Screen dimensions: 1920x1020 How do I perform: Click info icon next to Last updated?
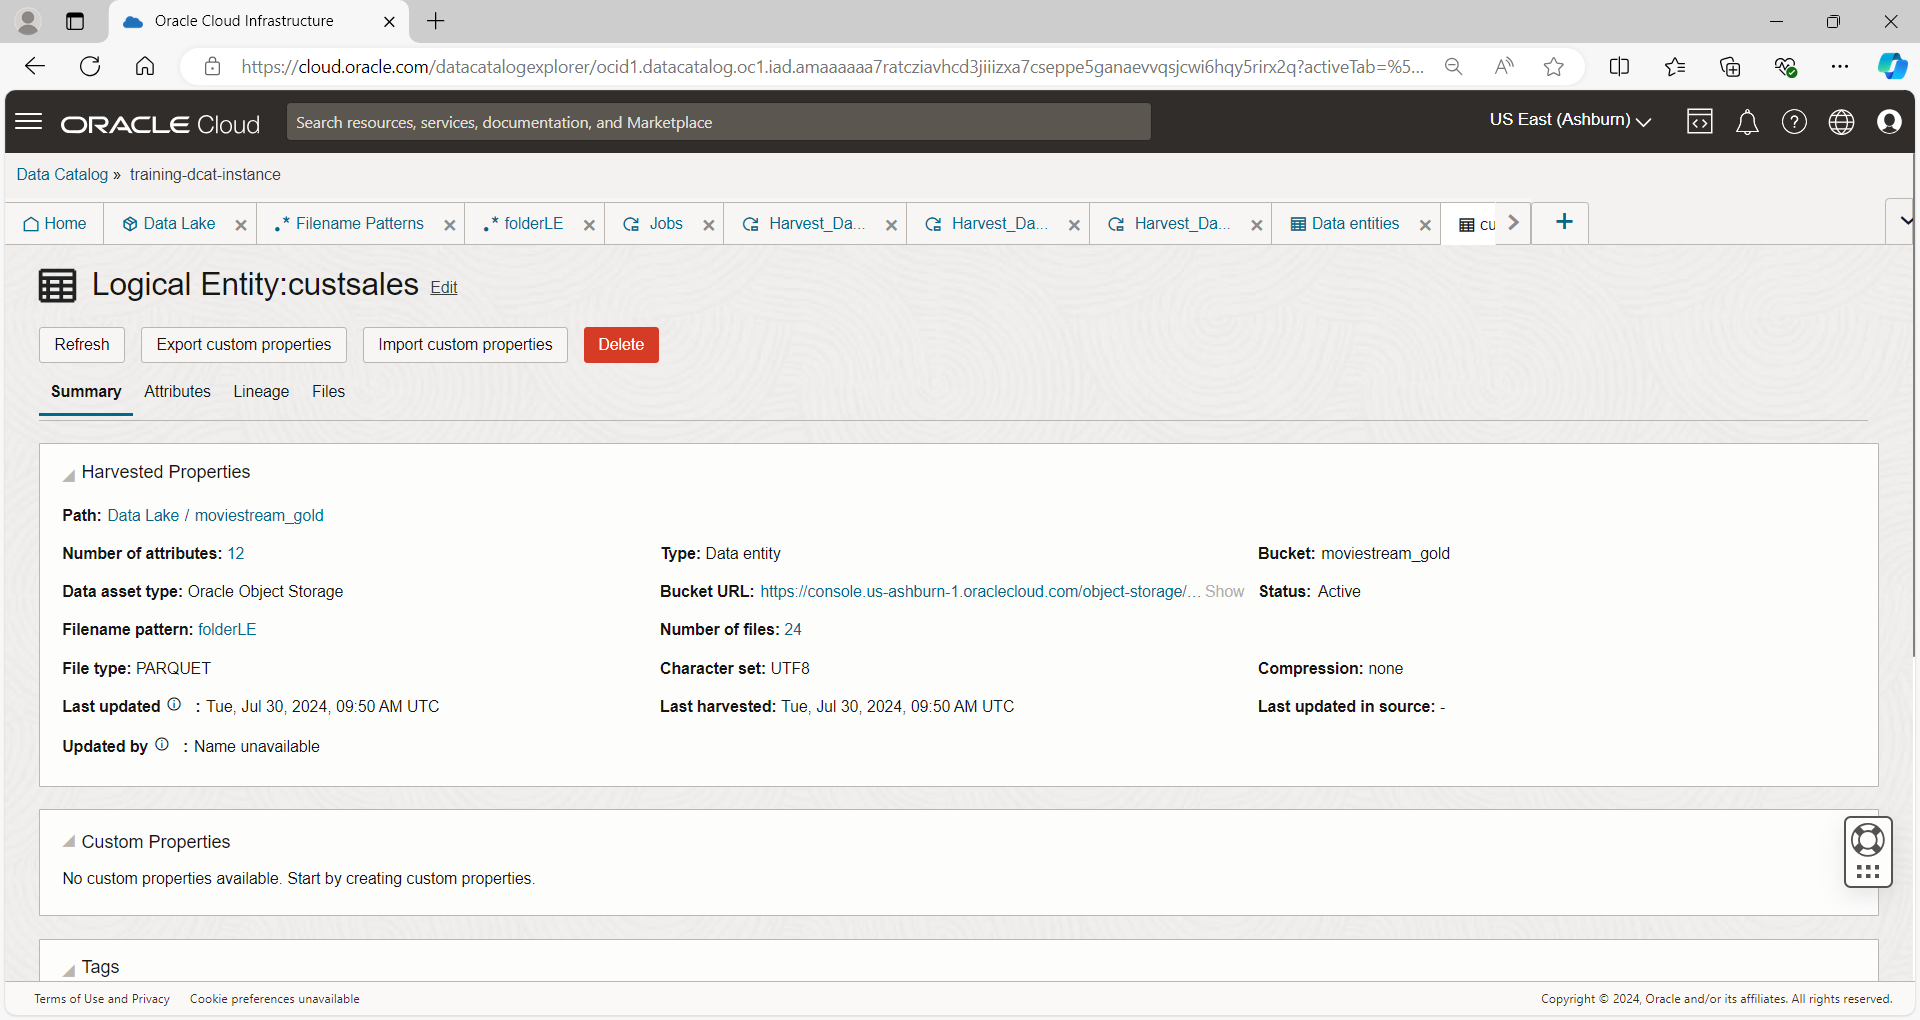[x=174, y=705]
